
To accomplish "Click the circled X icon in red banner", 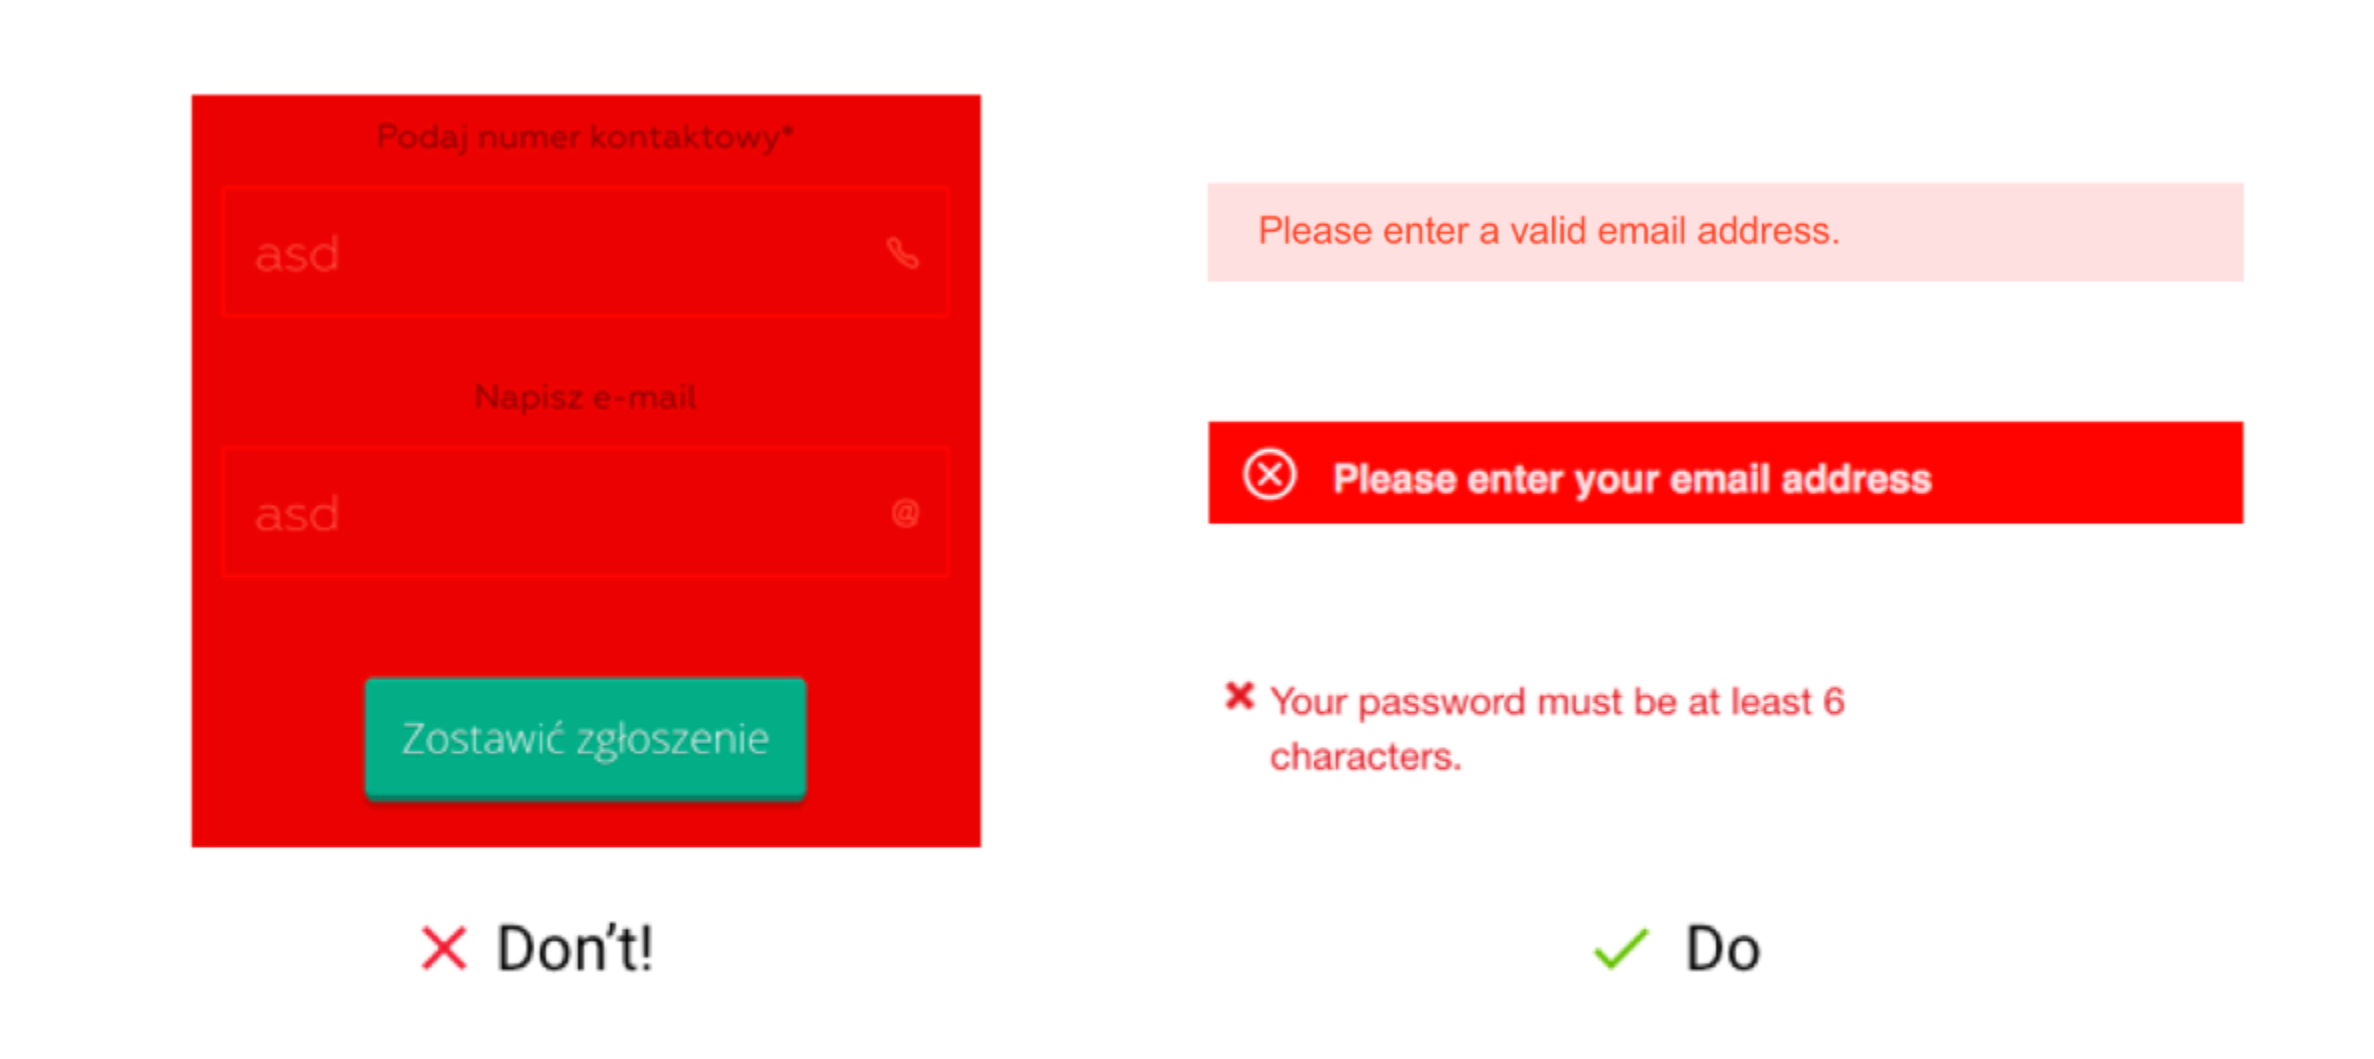I will pos(1269,474).
